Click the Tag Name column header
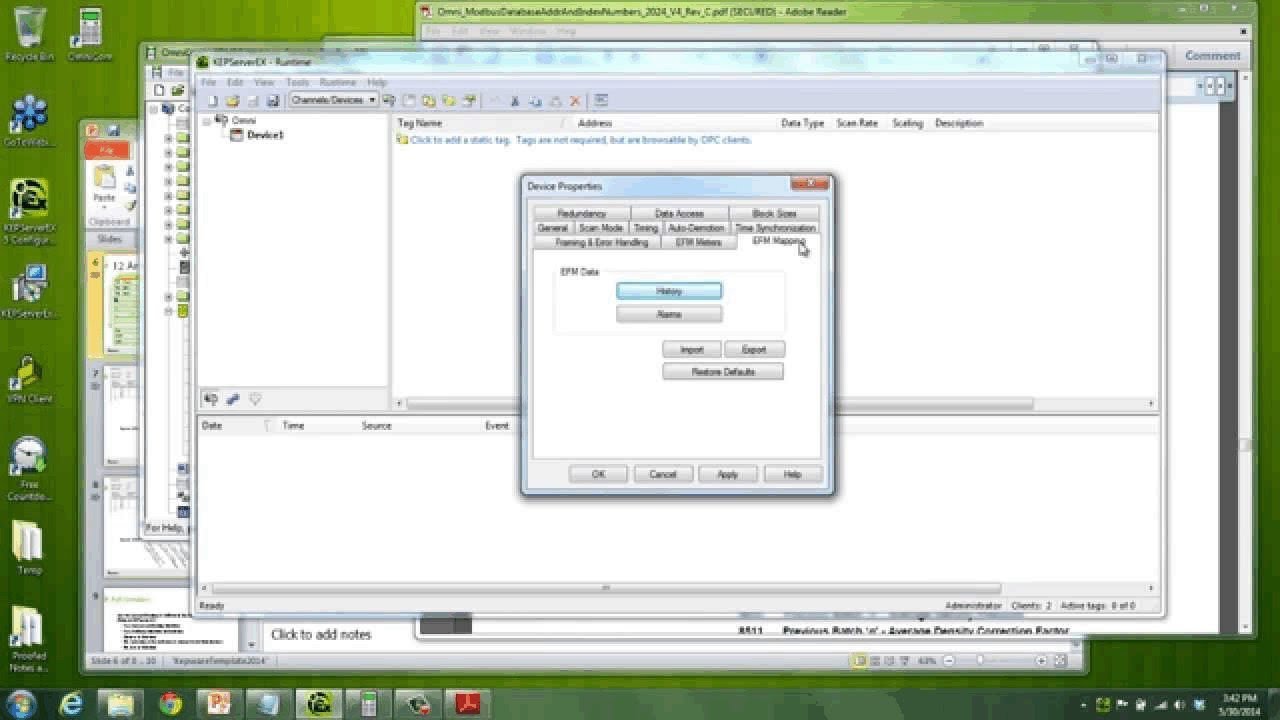Viewport: 1280px width, 720px height. [420, 123]
